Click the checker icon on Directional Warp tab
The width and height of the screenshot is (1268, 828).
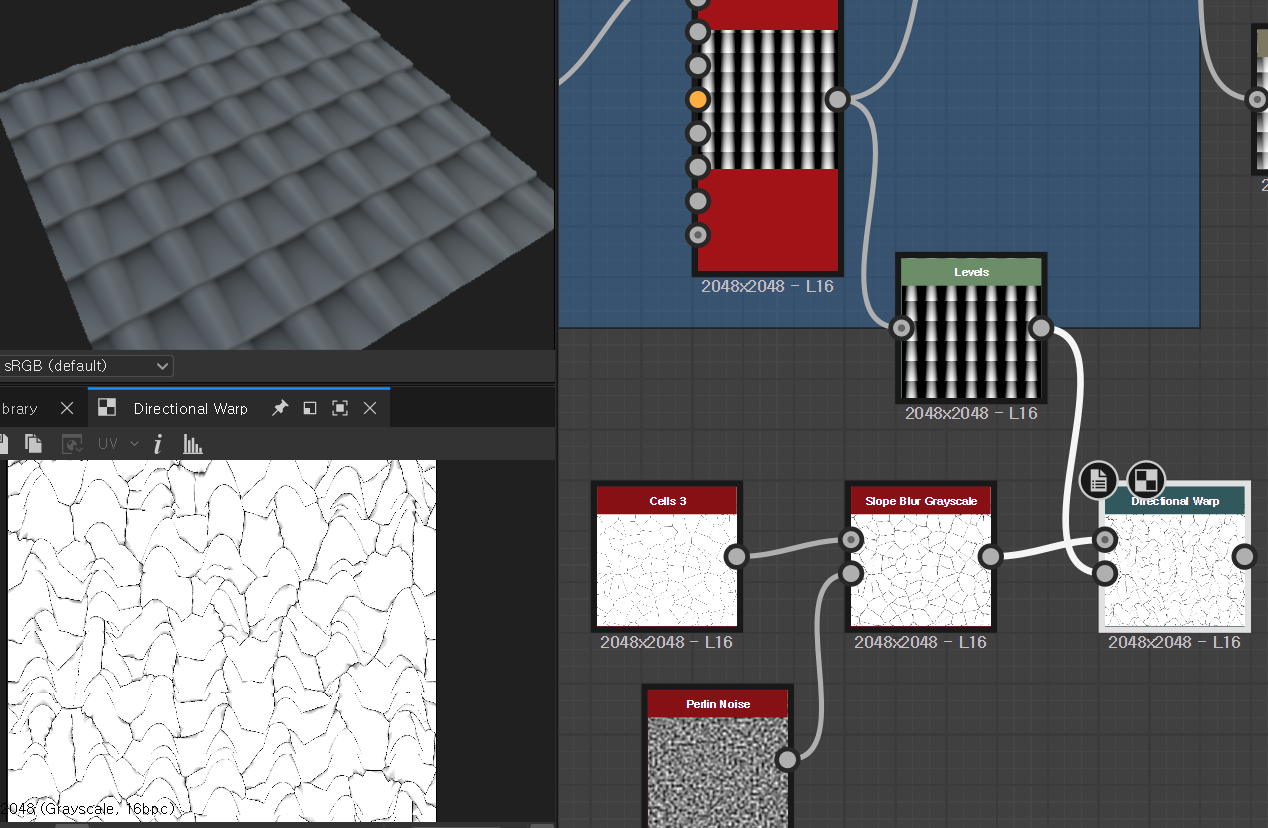pyautogui.click(x=107, y=408)
